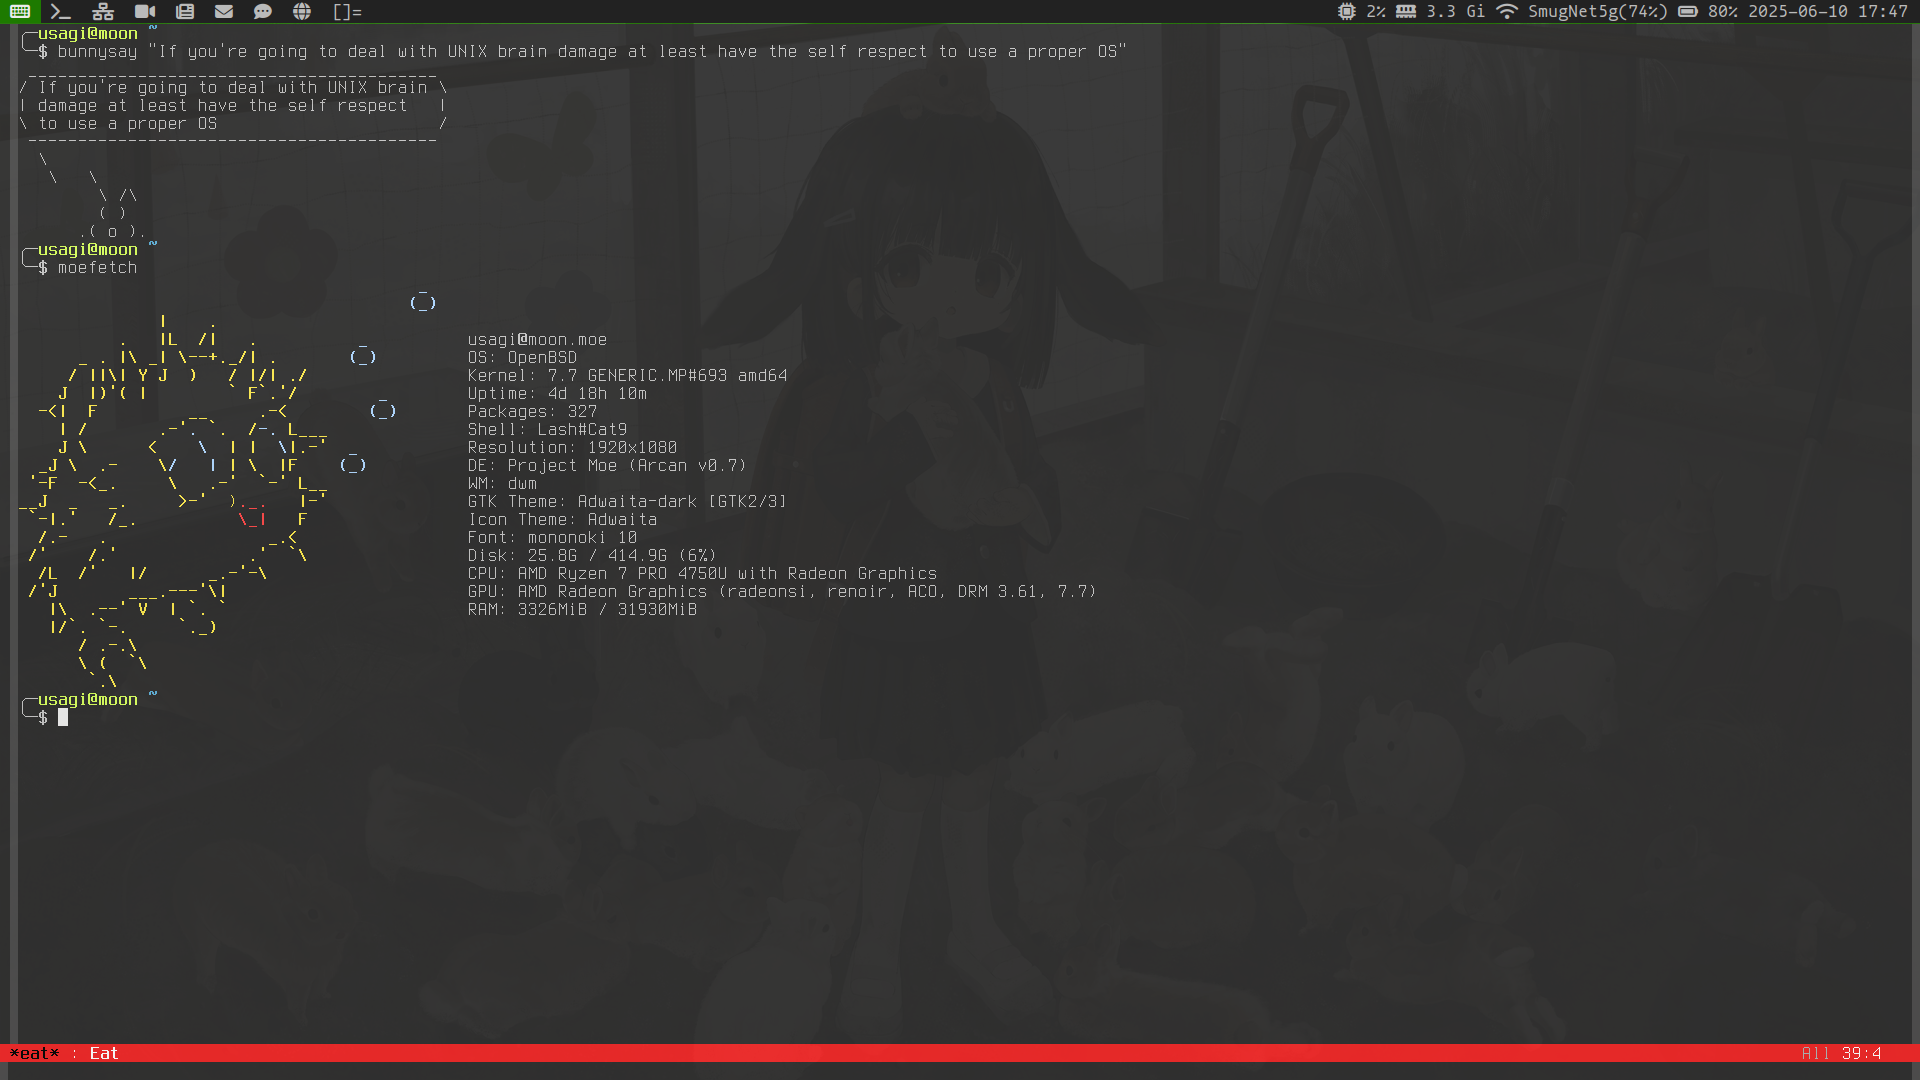Click the Disk: 25.8G / 414.9G line

tap(592, 556)
